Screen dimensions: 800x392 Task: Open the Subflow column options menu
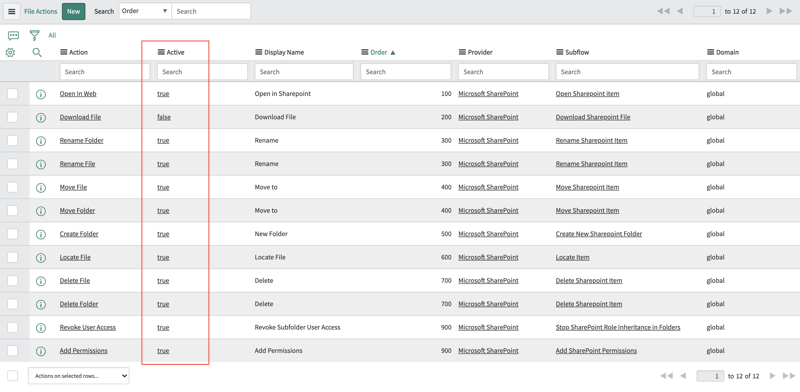[560, 52]
